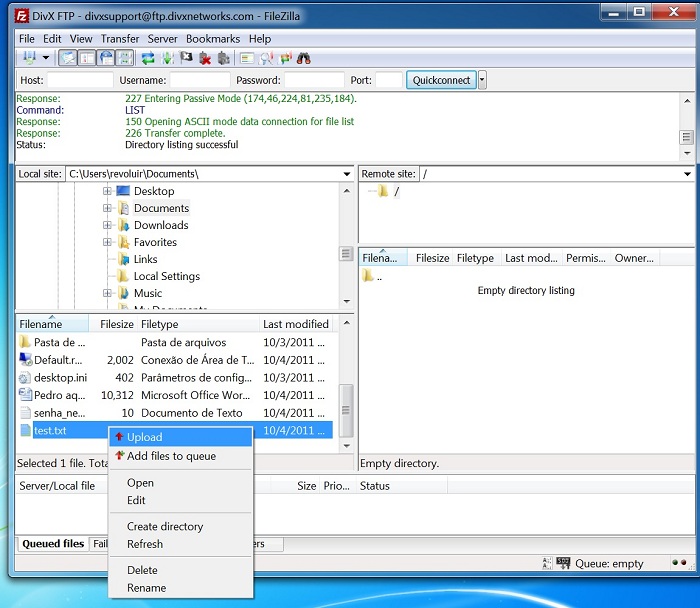
Task: Click the reconnect to server icon
Action: (224, 58)
